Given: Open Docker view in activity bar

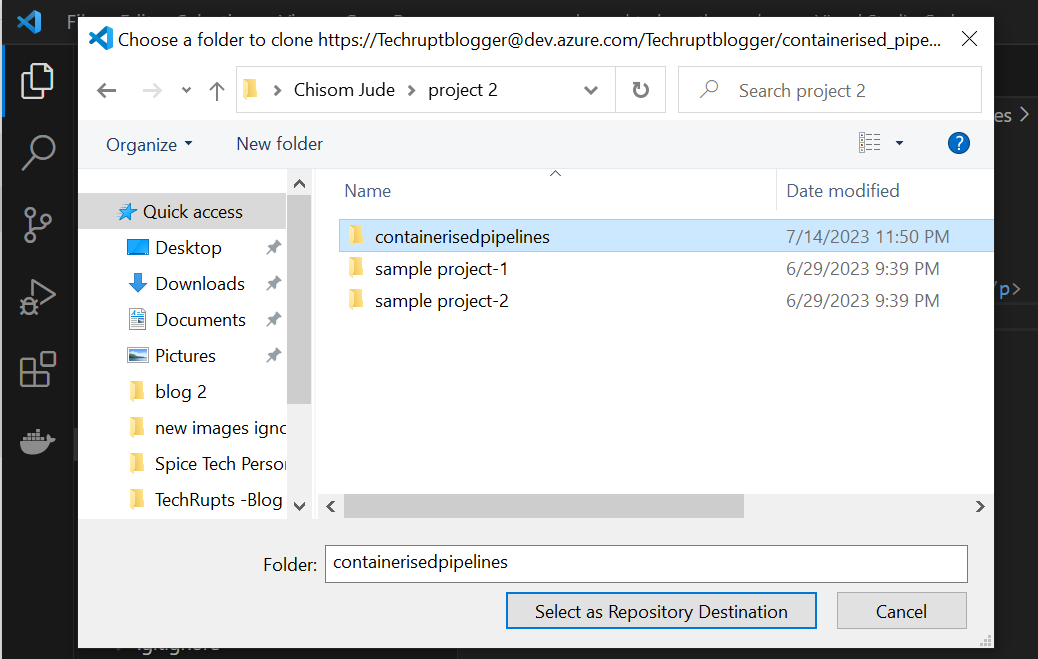Looking at the screenshot, I should point(37,442).
